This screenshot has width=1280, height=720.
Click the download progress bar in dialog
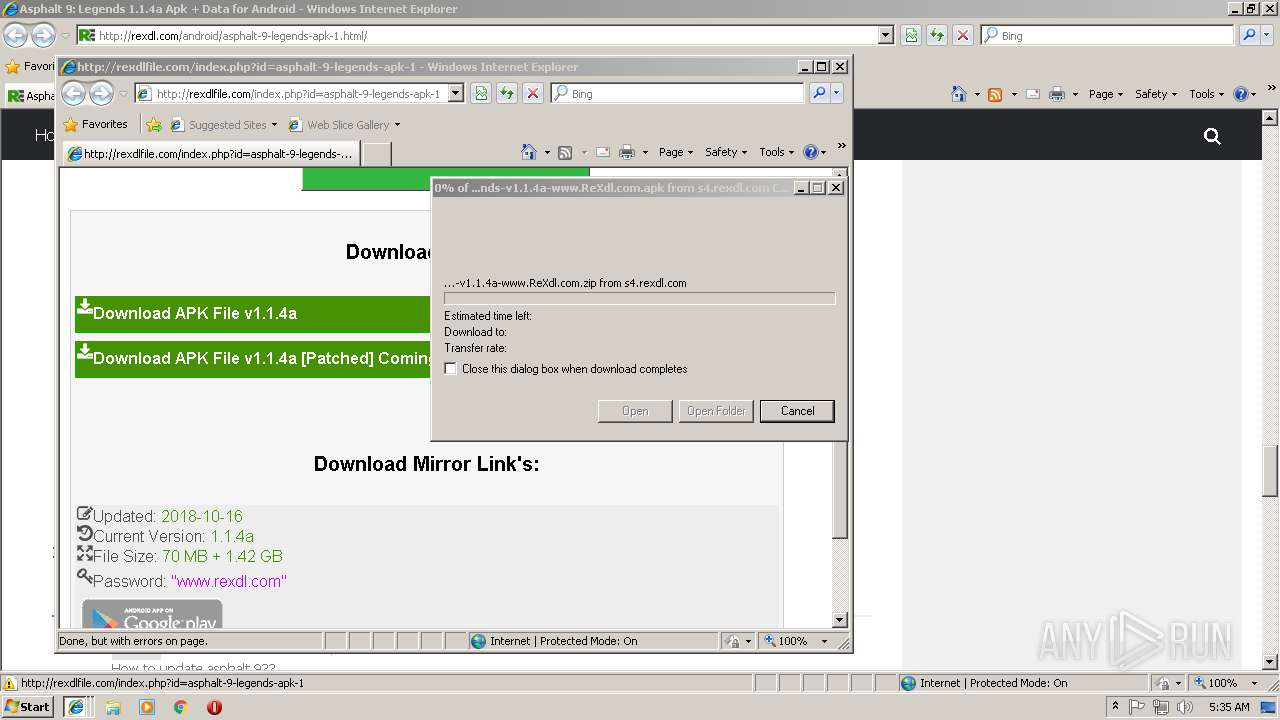click(639, 298)
